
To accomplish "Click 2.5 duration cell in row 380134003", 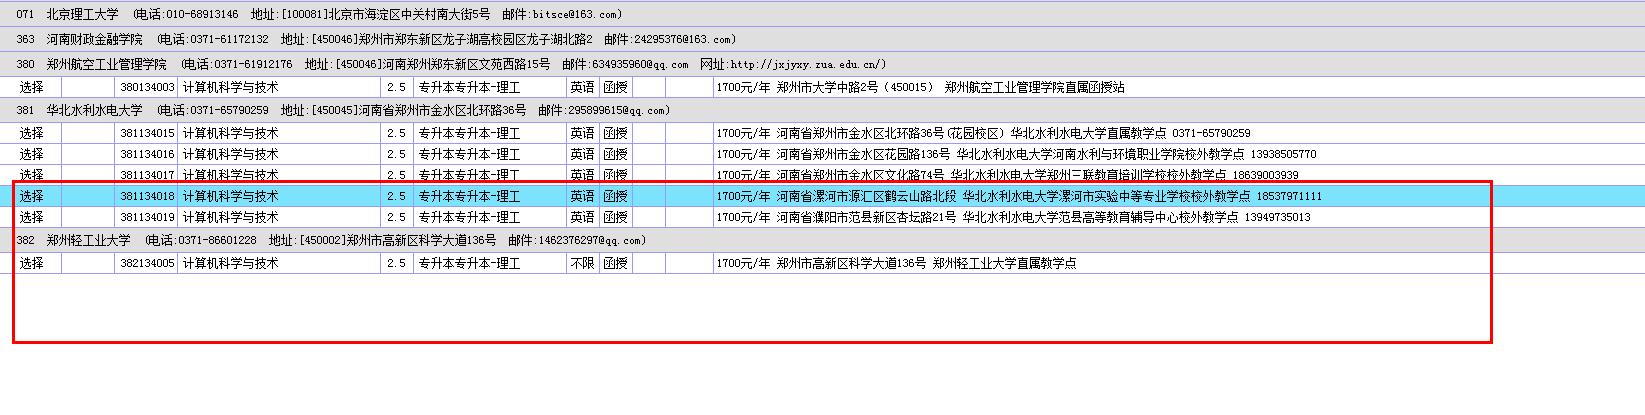I will pyautogui.click(x=396, y=88).
